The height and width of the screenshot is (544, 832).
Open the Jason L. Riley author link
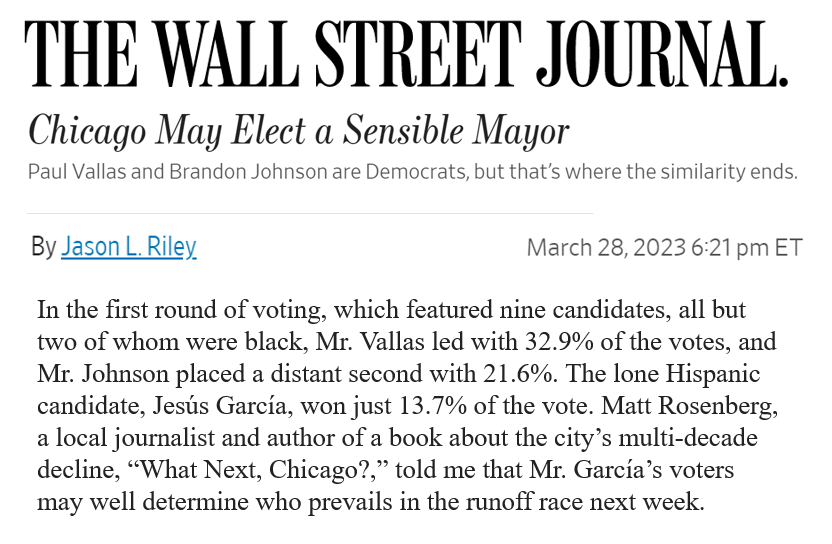(128, 247)
